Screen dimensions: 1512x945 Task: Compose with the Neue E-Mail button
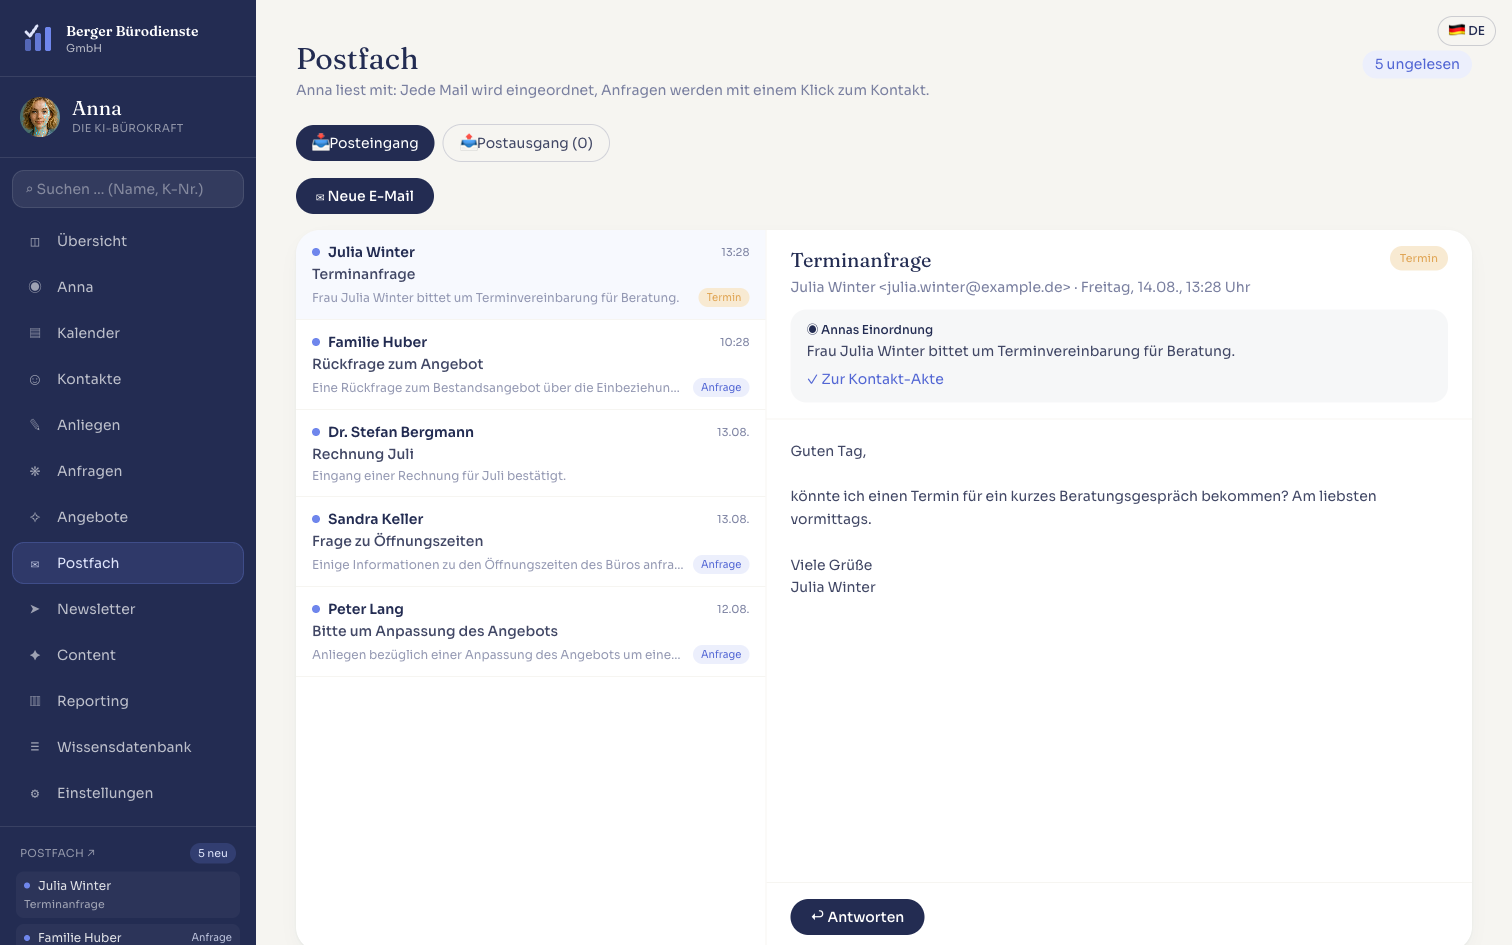click(x=365, y=196)
